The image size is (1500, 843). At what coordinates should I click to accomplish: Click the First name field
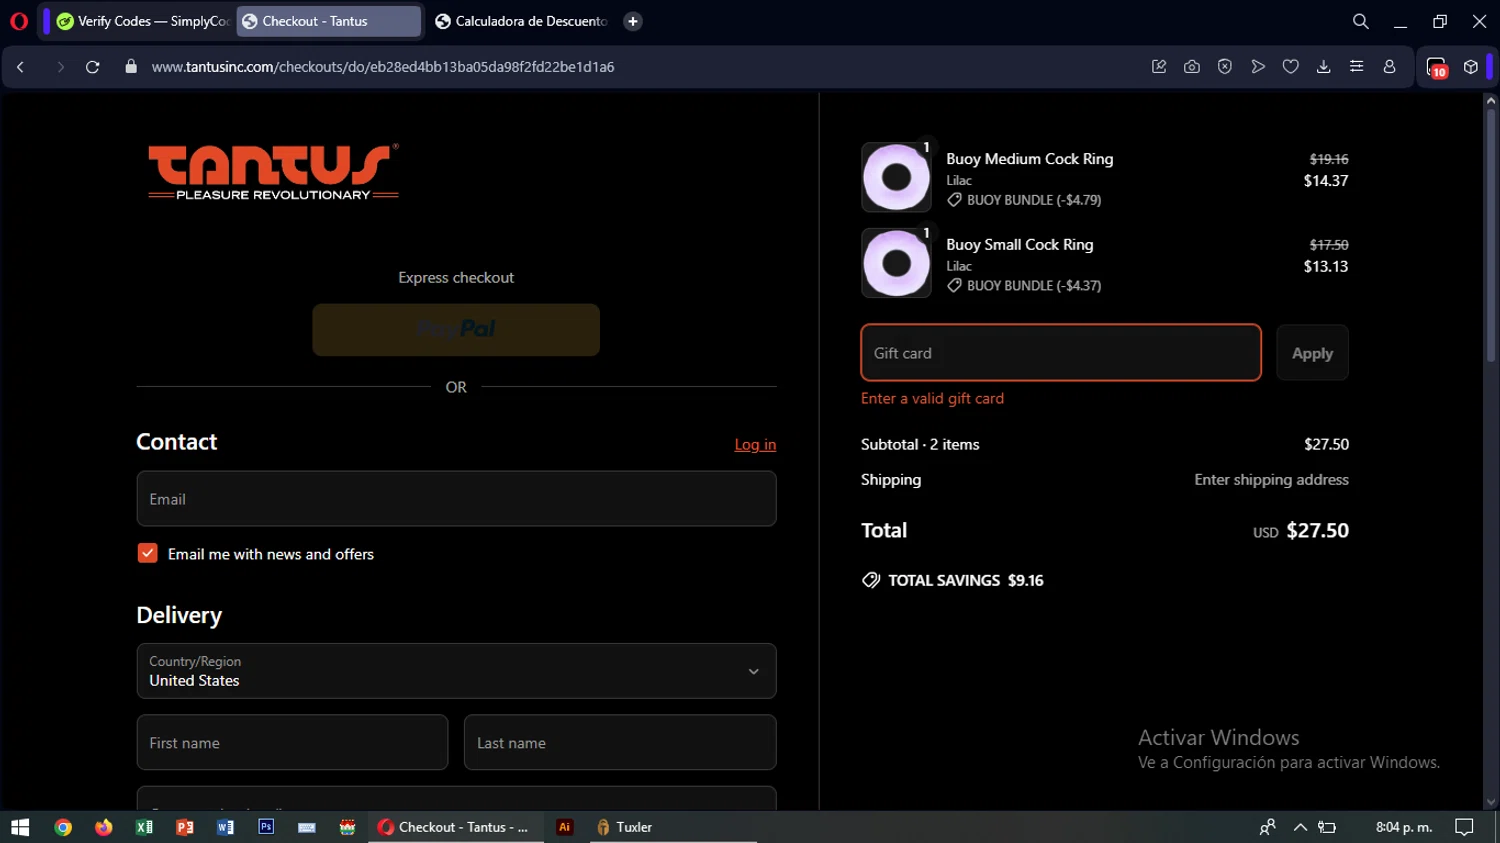click(x=292, y=742)
